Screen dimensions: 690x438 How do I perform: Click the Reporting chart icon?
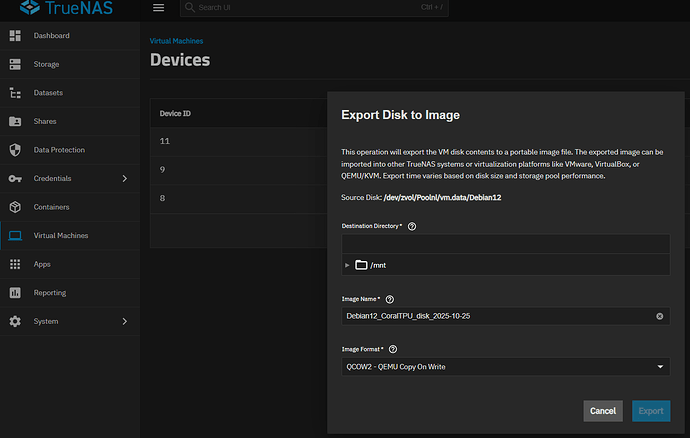coord(15,293)
